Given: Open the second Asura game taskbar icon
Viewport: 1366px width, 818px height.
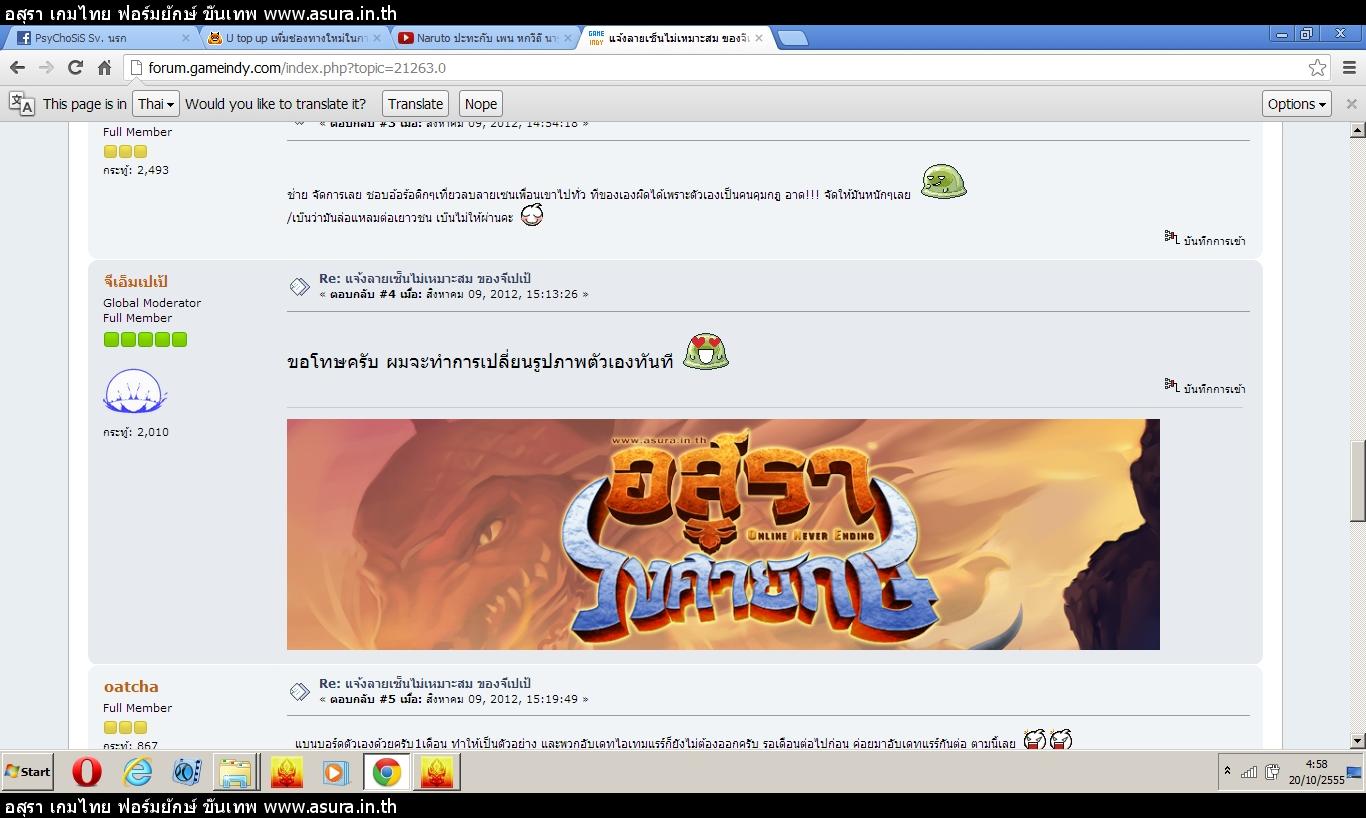Looking at the screenshot, I should [x=437, y=772].
